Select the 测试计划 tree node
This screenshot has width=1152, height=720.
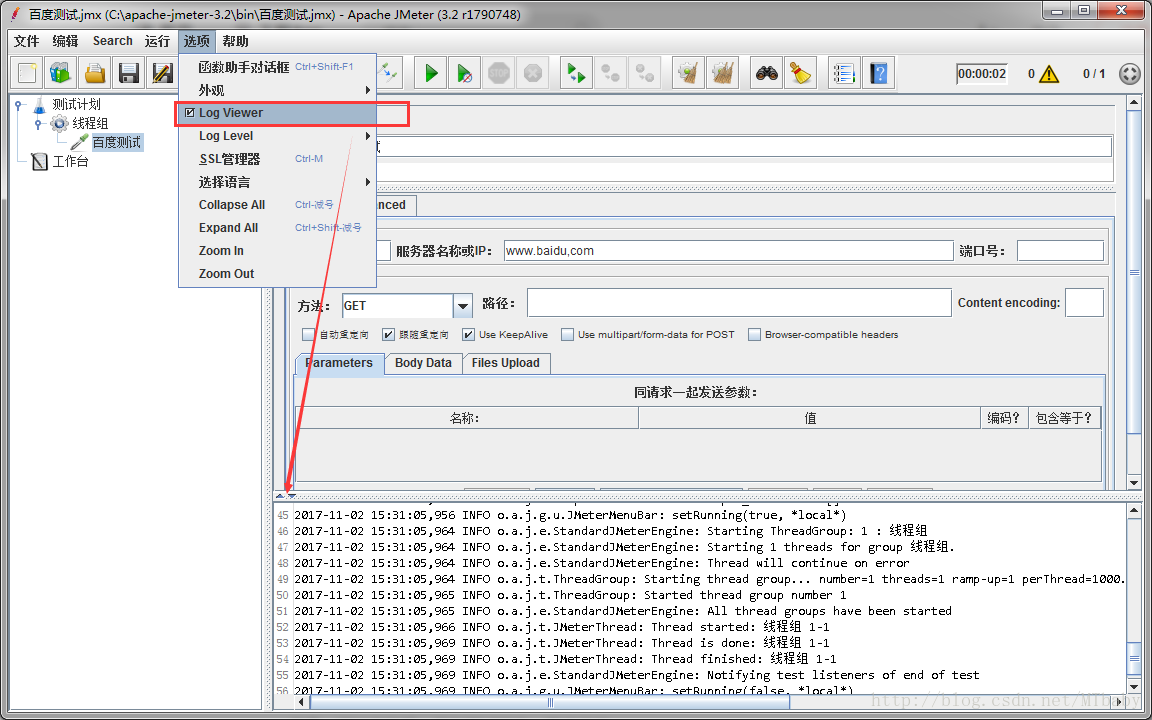[76, 104]
